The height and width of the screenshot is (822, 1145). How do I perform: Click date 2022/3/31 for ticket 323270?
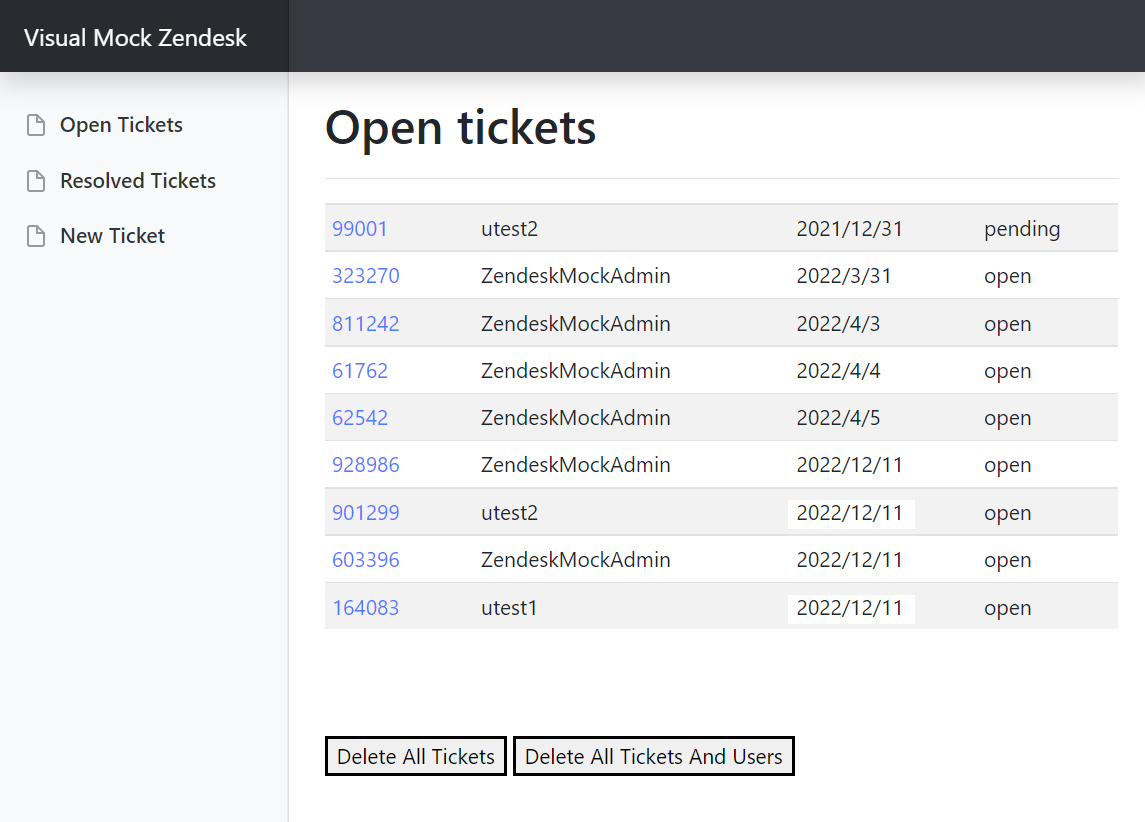click(843, 276)
